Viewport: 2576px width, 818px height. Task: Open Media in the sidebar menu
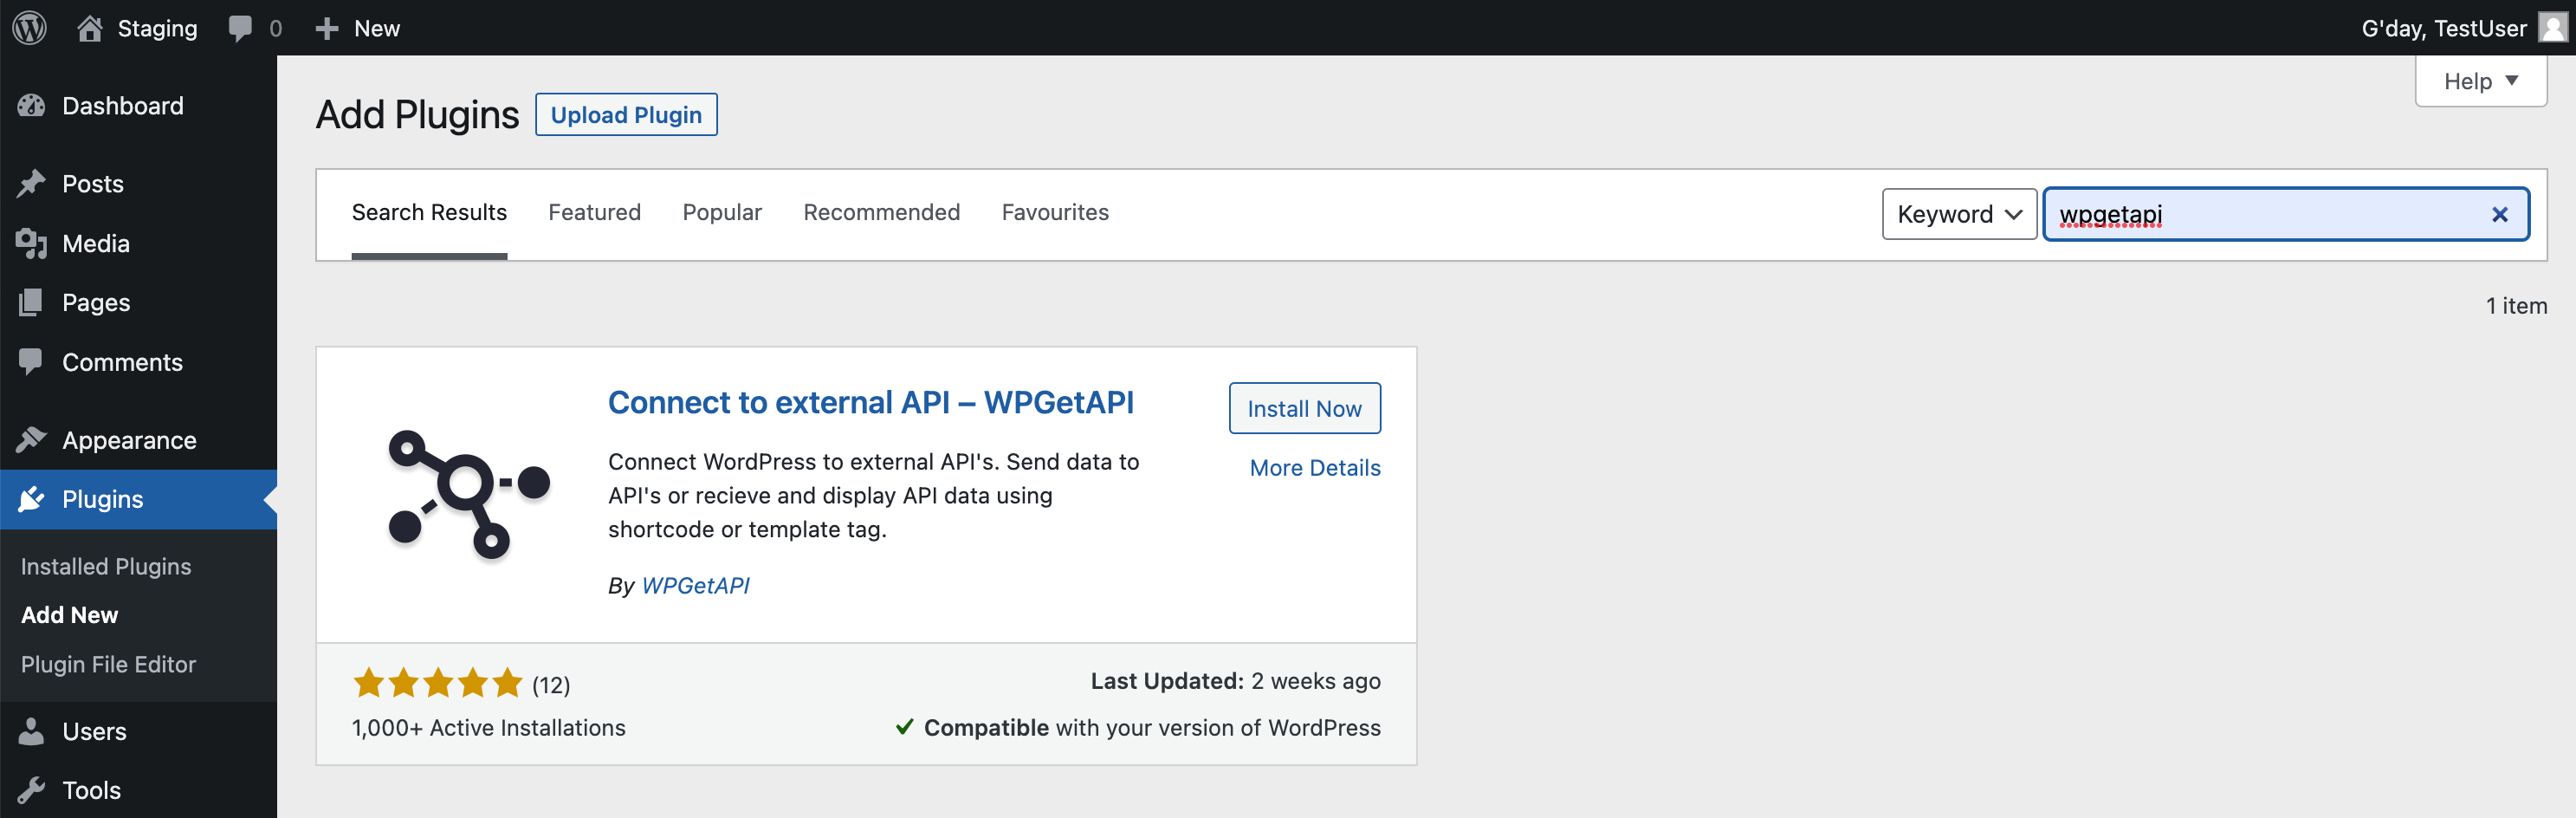138,243
